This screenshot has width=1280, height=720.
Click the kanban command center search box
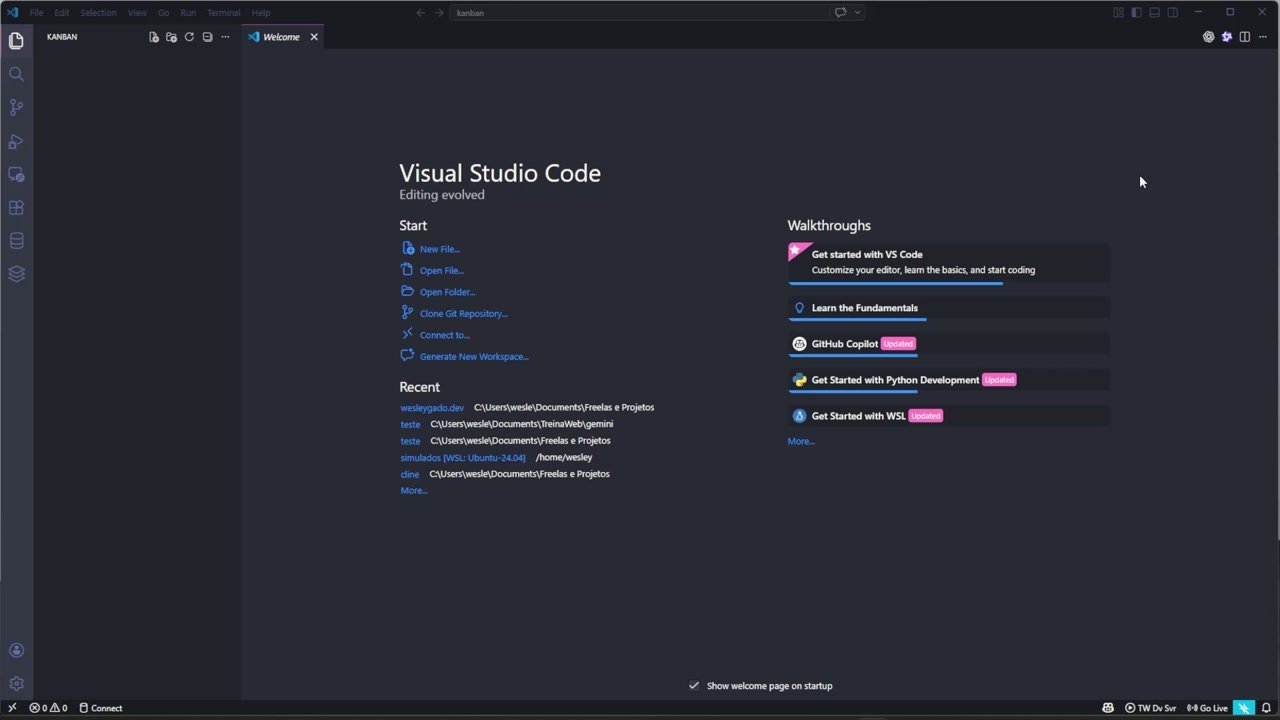coord(640,13)
